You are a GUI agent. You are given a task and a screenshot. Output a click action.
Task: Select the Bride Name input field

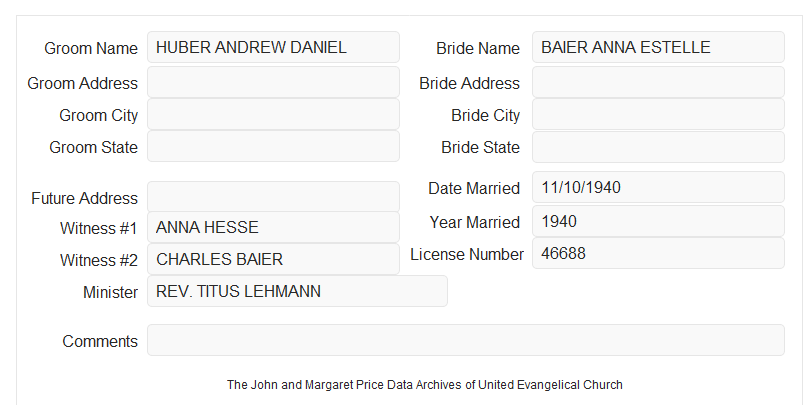click(658, 47)
